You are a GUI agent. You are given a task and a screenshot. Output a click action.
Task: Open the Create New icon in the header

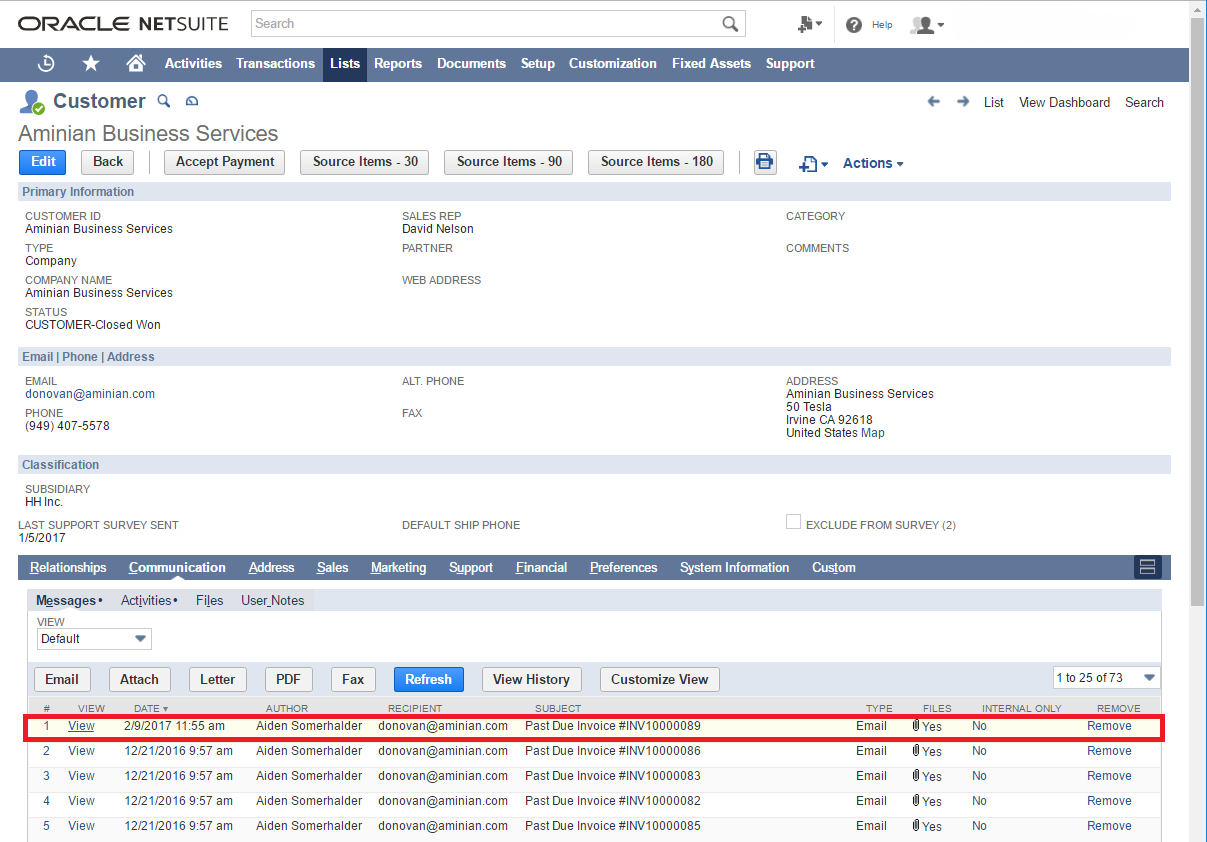(809, 24)
